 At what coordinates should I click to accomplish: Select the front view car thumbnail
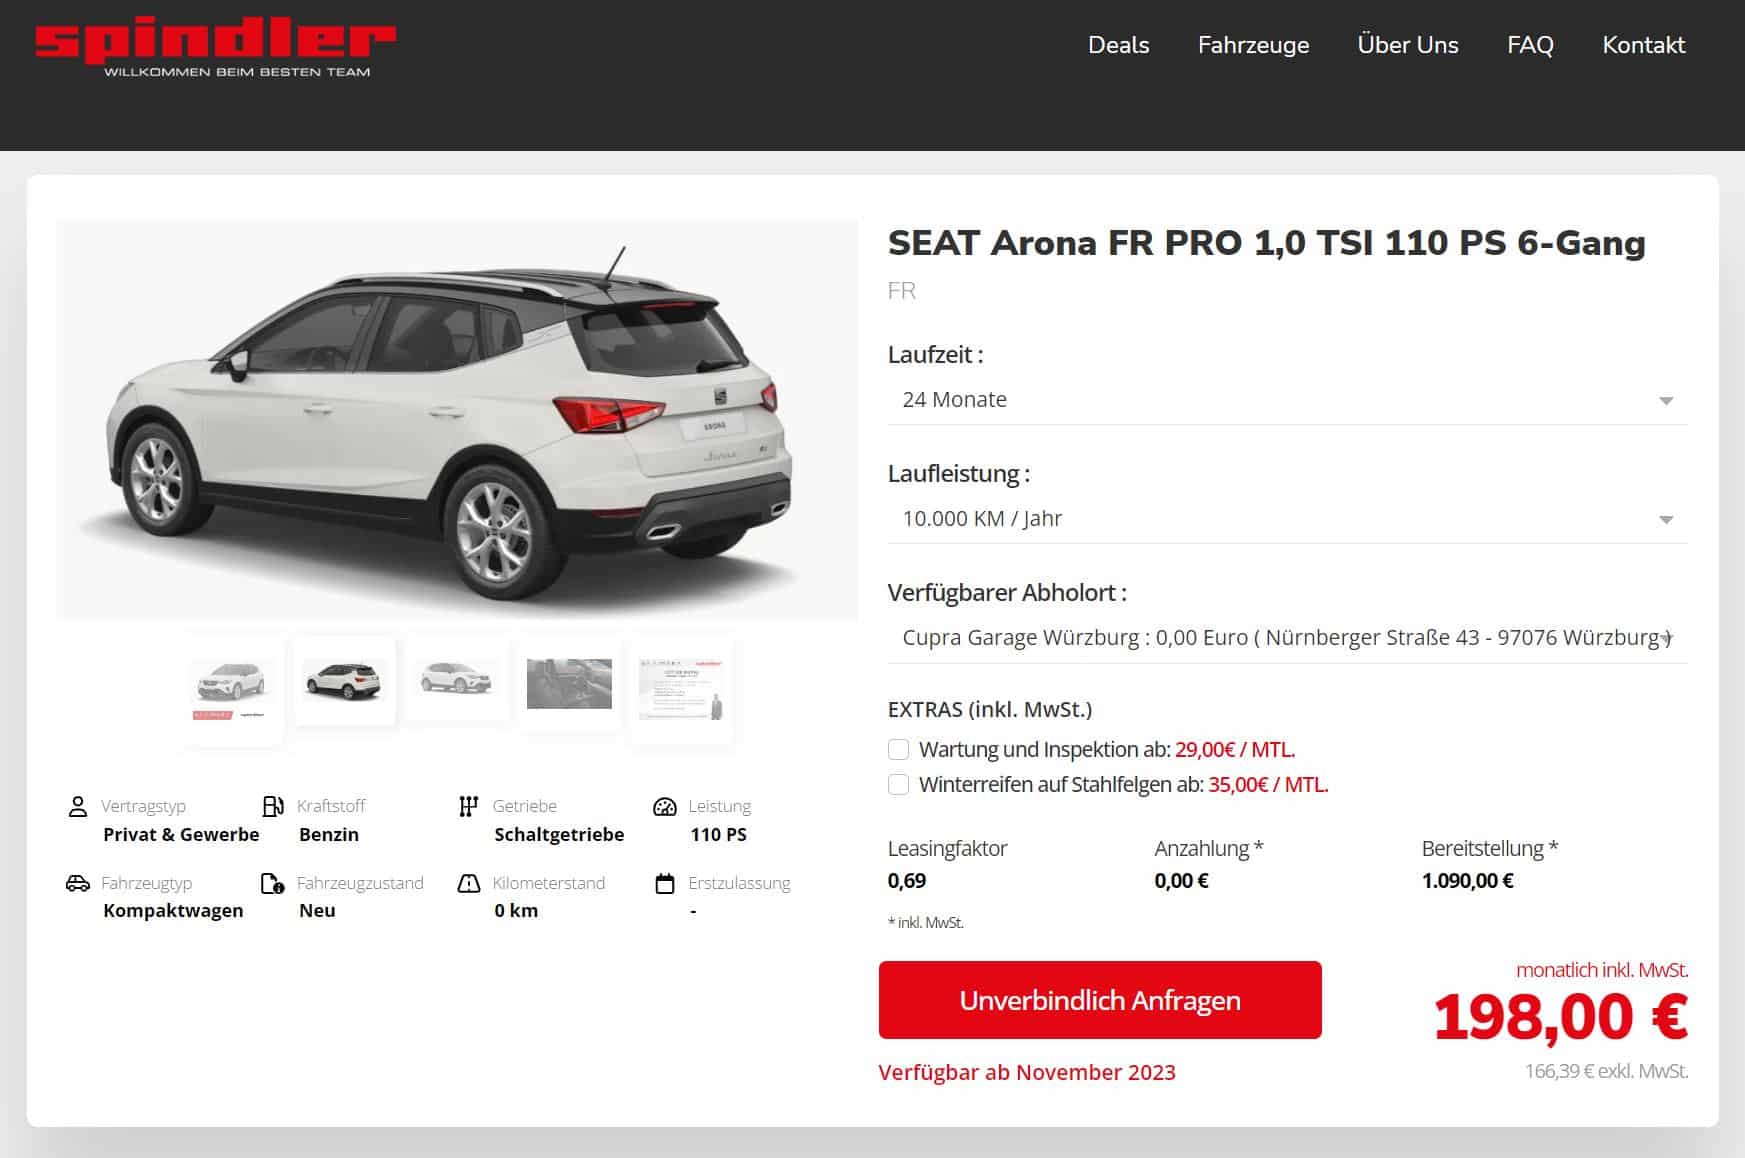point(232,690)
